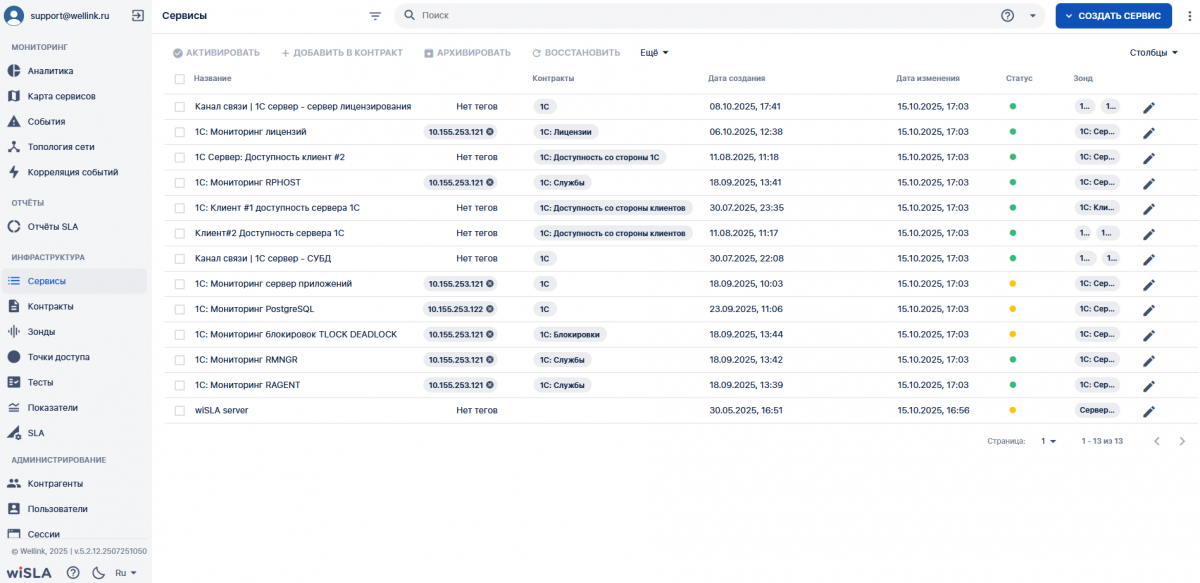Open the filter options icon beside search
Viewport: 1200px width, 583px height.
[375, 16]
